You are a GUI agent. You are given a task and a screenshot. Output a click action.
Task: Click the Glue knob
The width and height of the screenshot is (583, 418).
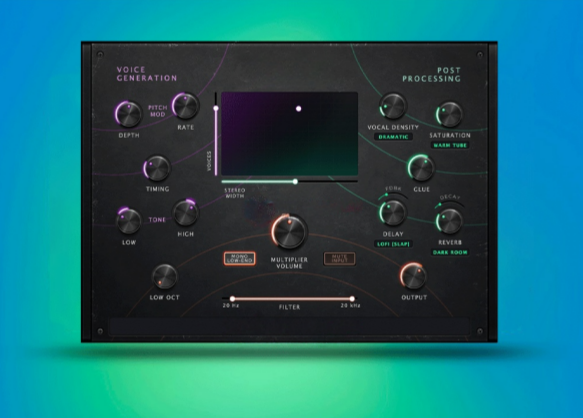click(421, 168)
